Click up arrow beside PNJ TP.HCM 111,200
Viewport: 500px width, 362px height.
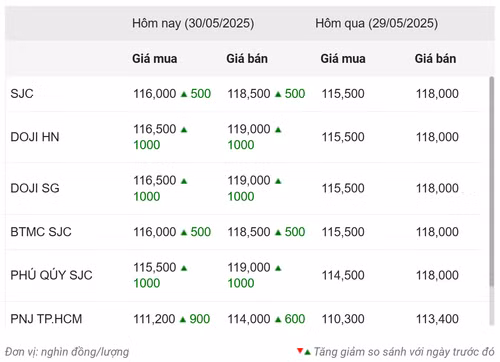tap(183, 319)
